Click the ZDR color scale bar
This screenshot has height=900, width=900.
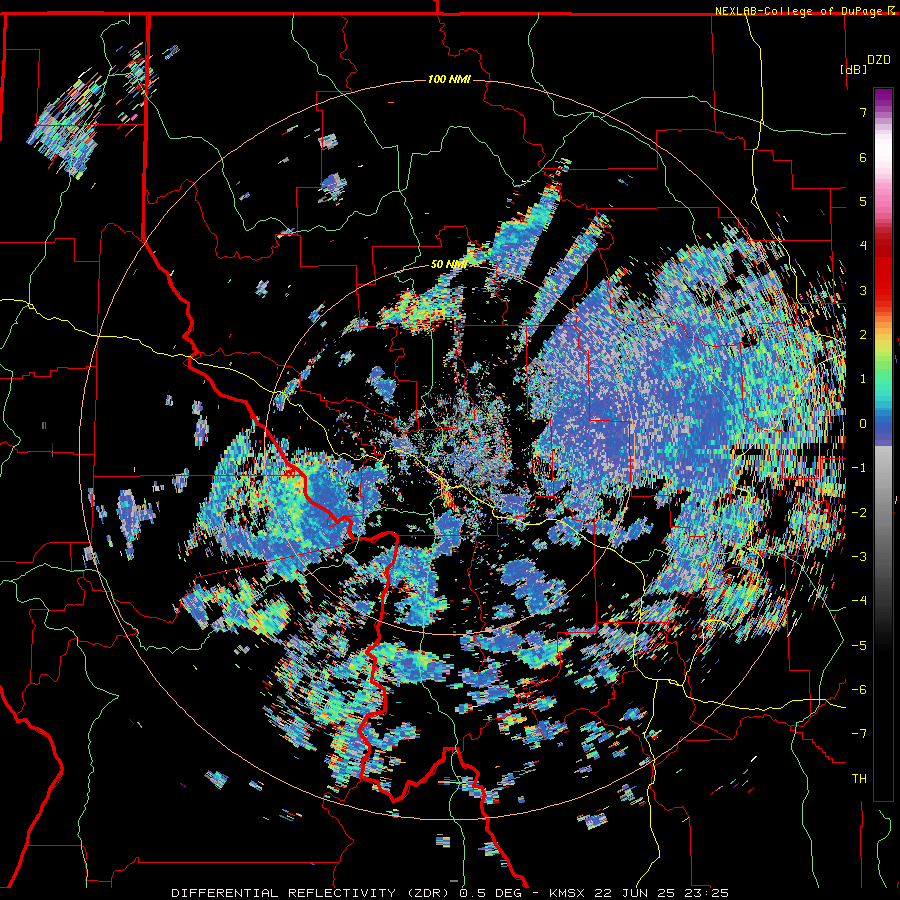coord(883,444)
